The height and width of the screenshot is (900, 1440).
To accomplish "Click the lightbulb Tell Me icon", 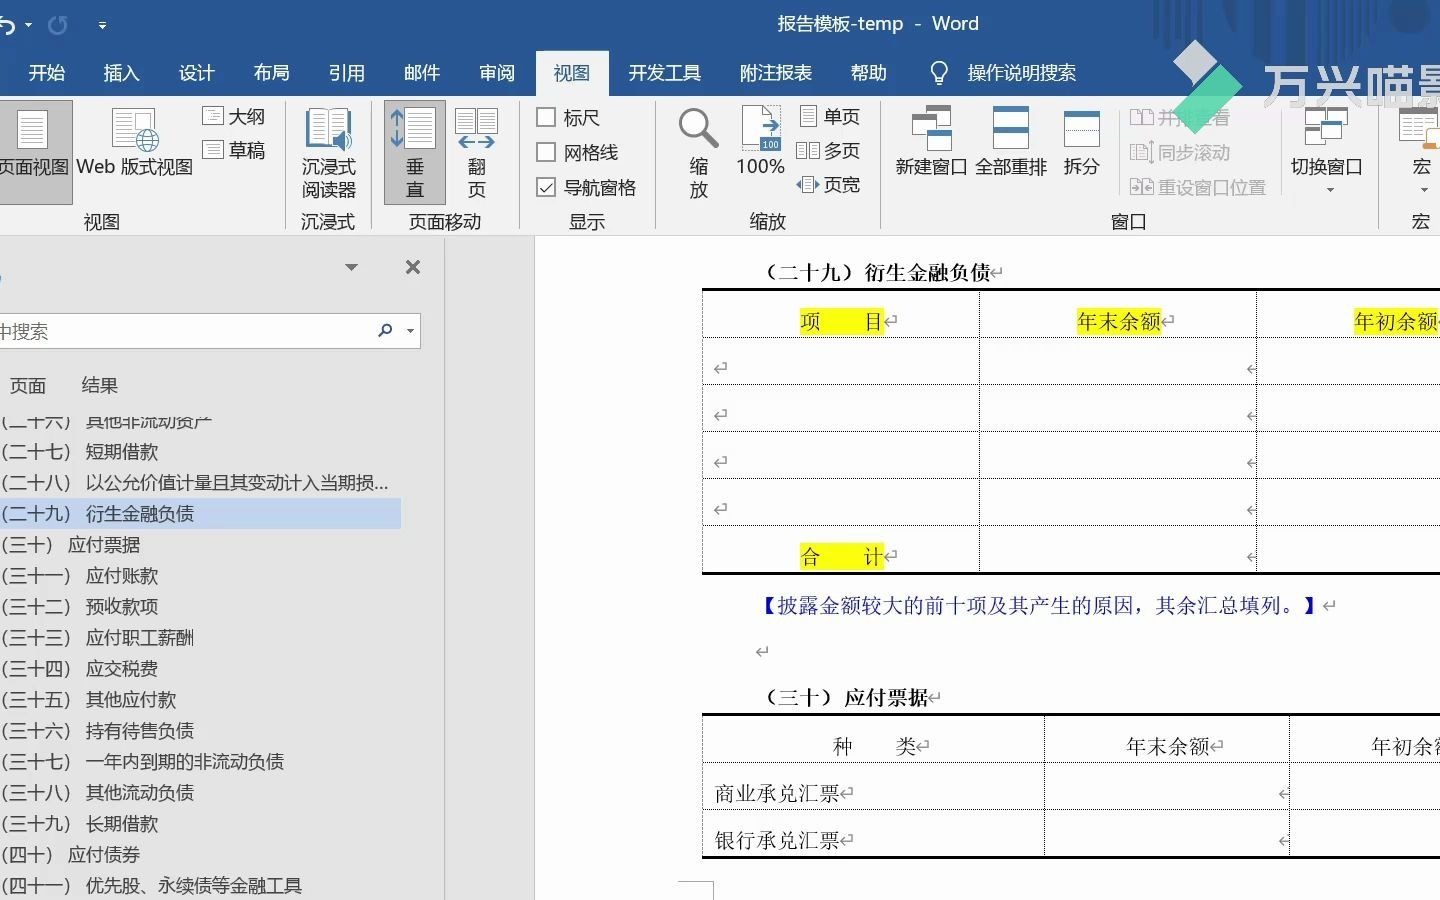I will [x=938, y=73].
